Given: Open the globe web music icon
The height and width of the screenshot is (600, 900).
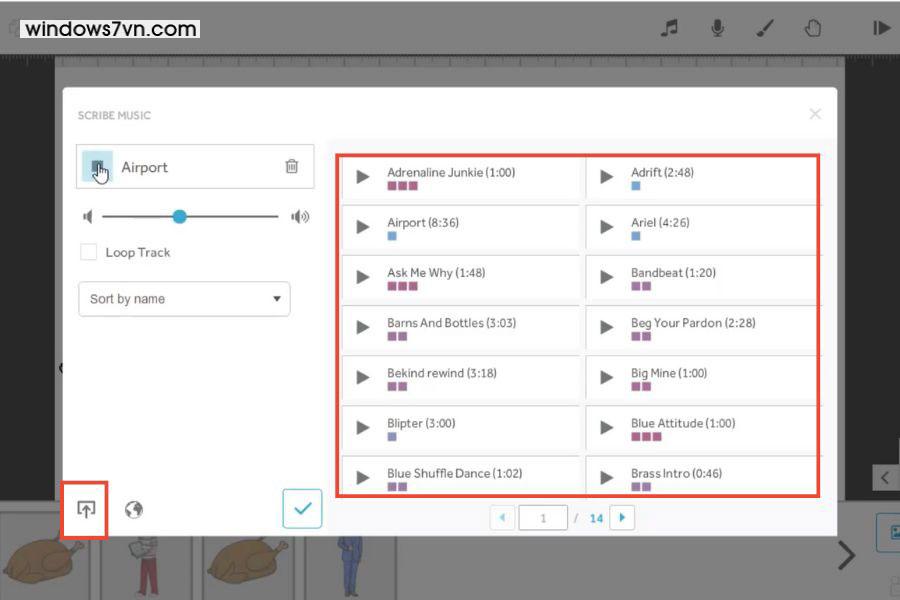Looking at the screenshot, I should pyautogui.click(x=134, y=510).
